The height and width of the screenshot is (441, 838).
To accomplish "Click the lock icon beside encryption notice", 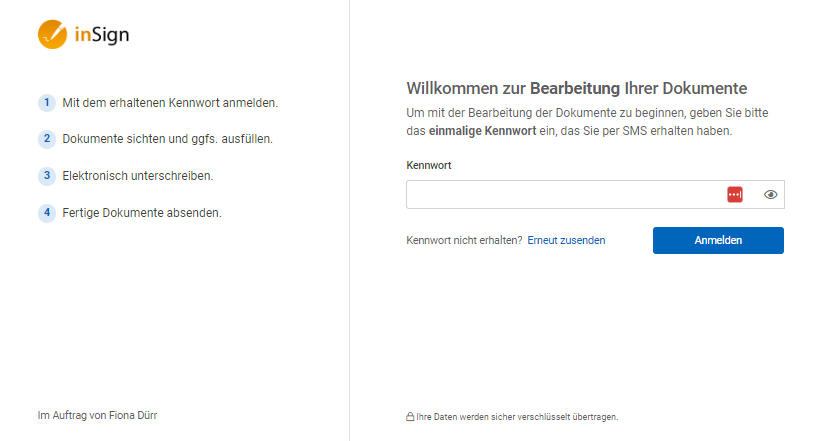I will tap(410, 416).
